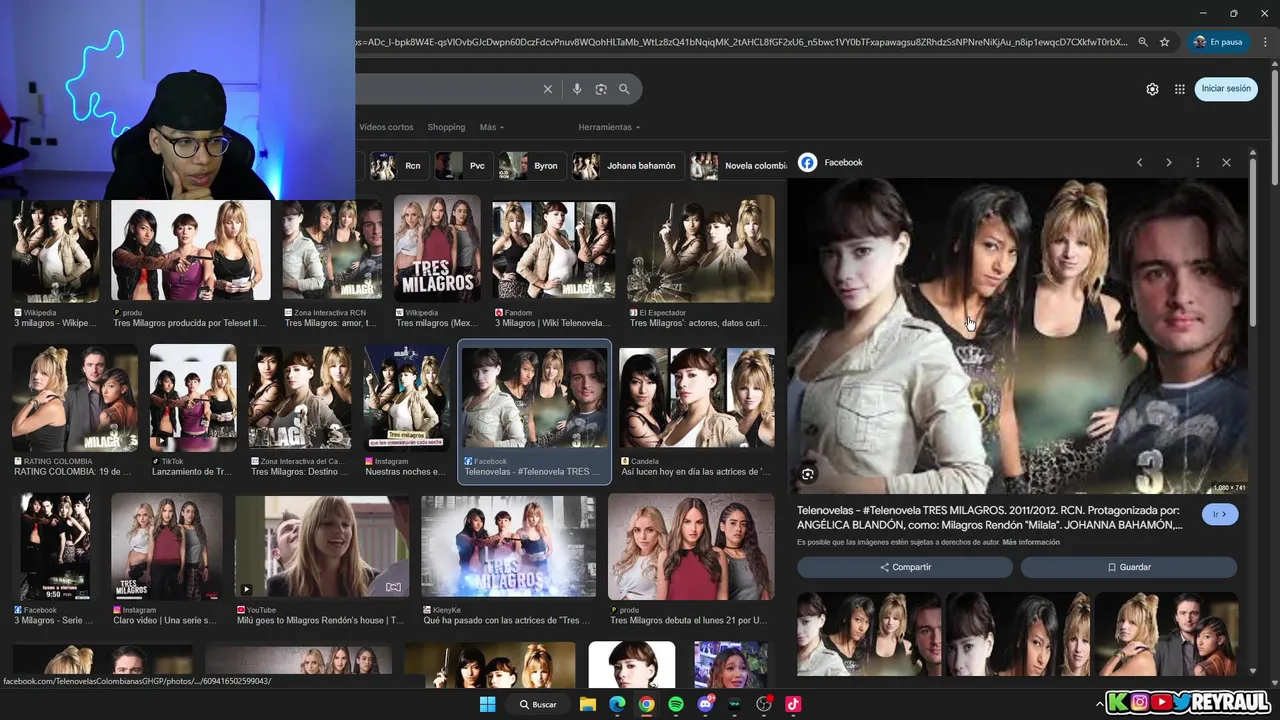Screen dimensions: 1280x720
Task: Launch Microsoft Edge from the taskbar
Action: (617, 704)
